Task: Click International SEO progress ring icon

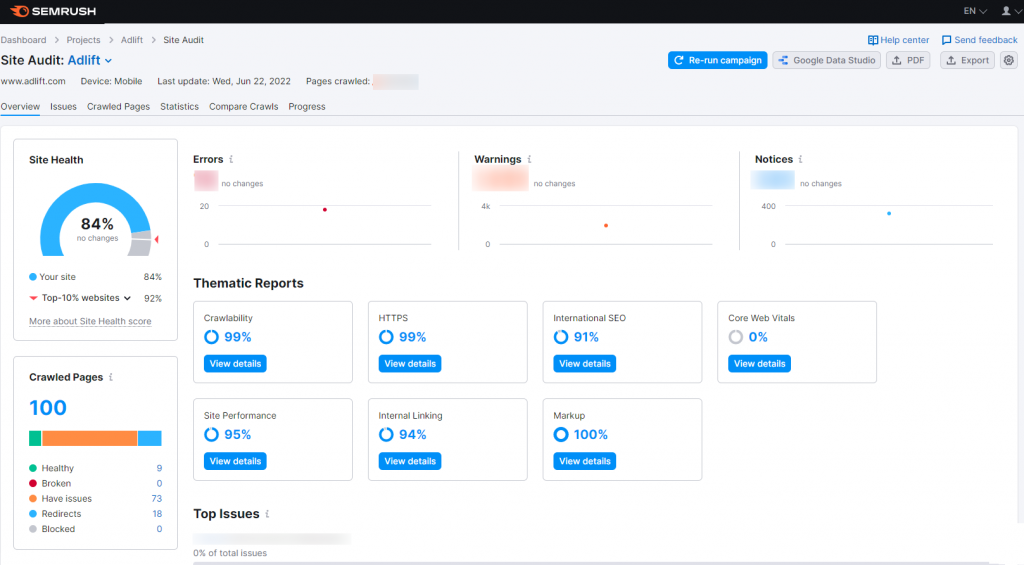Action: [x=561, y=337]
